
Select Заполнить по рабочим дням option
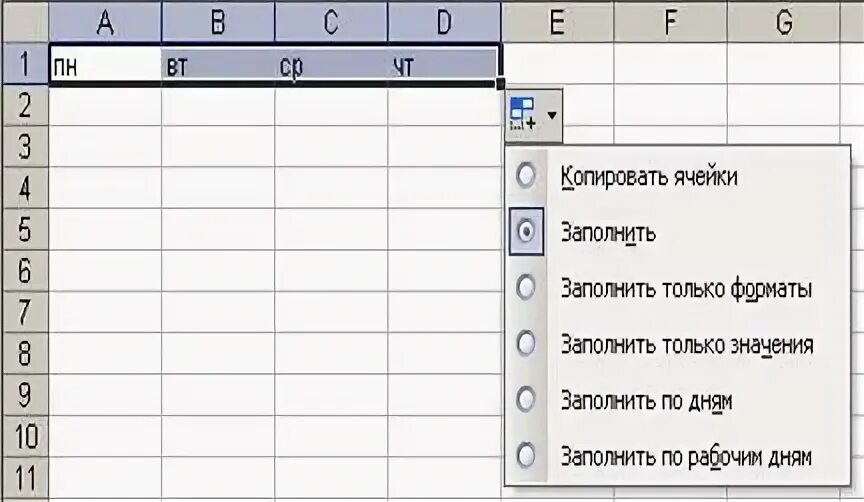(x=686, y=457)
